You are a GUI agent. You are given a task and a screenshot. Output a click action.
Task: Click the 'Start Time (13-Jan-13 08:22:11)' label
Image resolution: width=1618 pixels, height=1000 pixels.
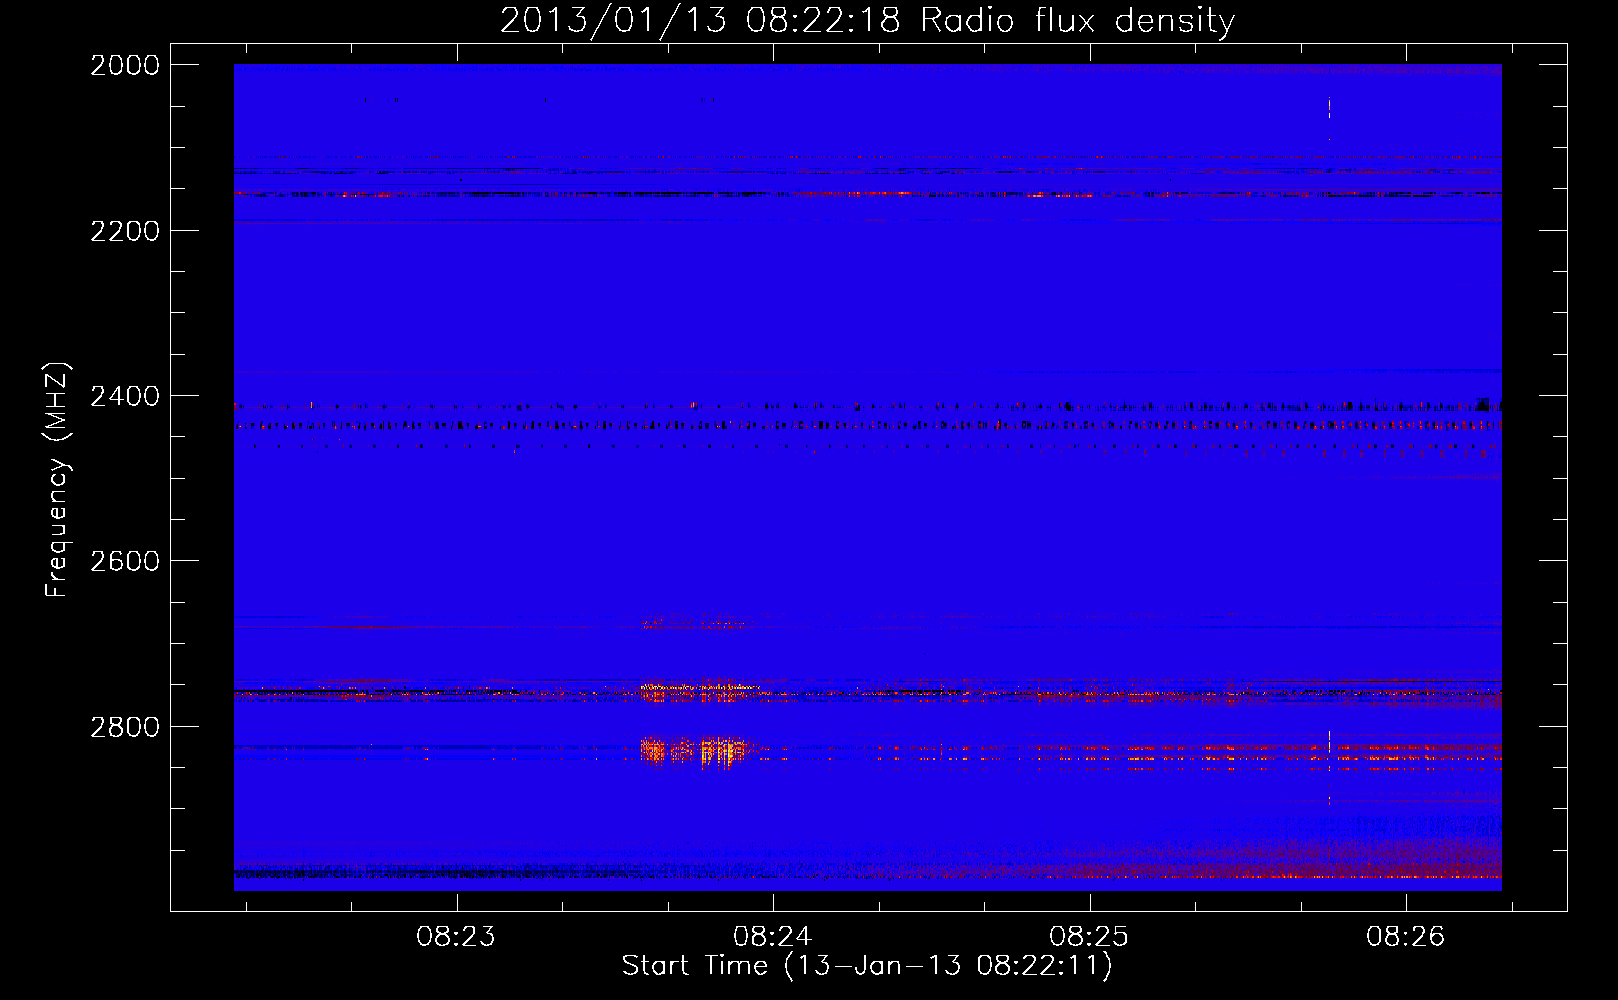[867, 966]
